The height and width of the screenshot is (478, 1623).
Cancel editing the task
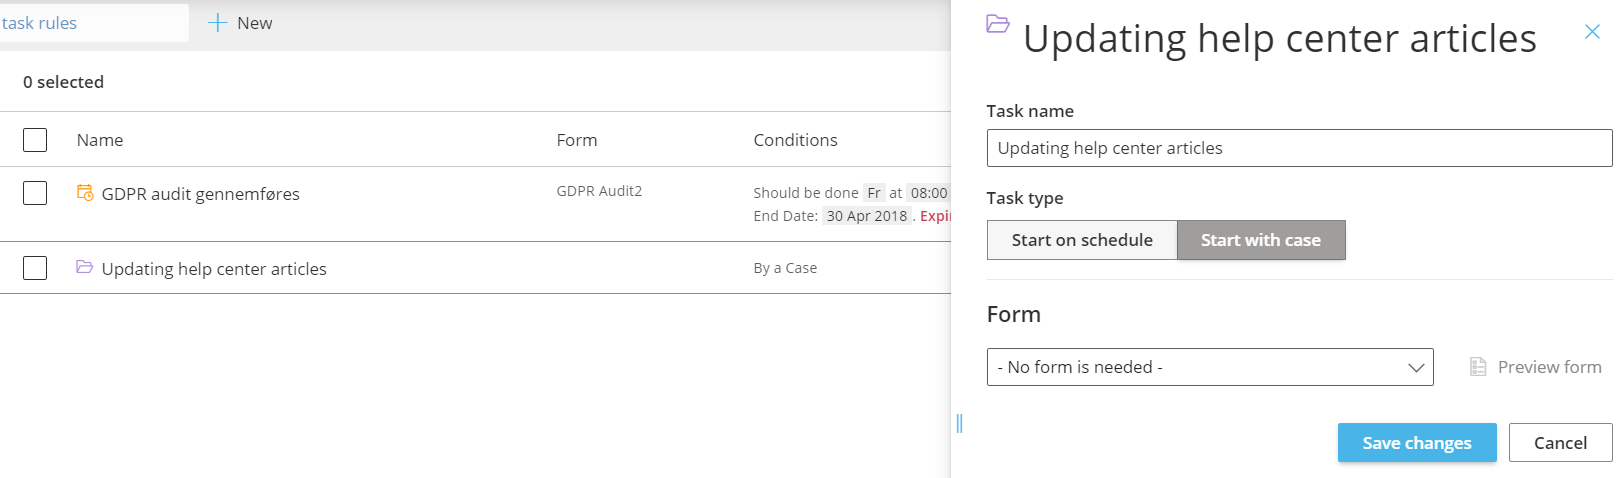[x=1559, y=443]
